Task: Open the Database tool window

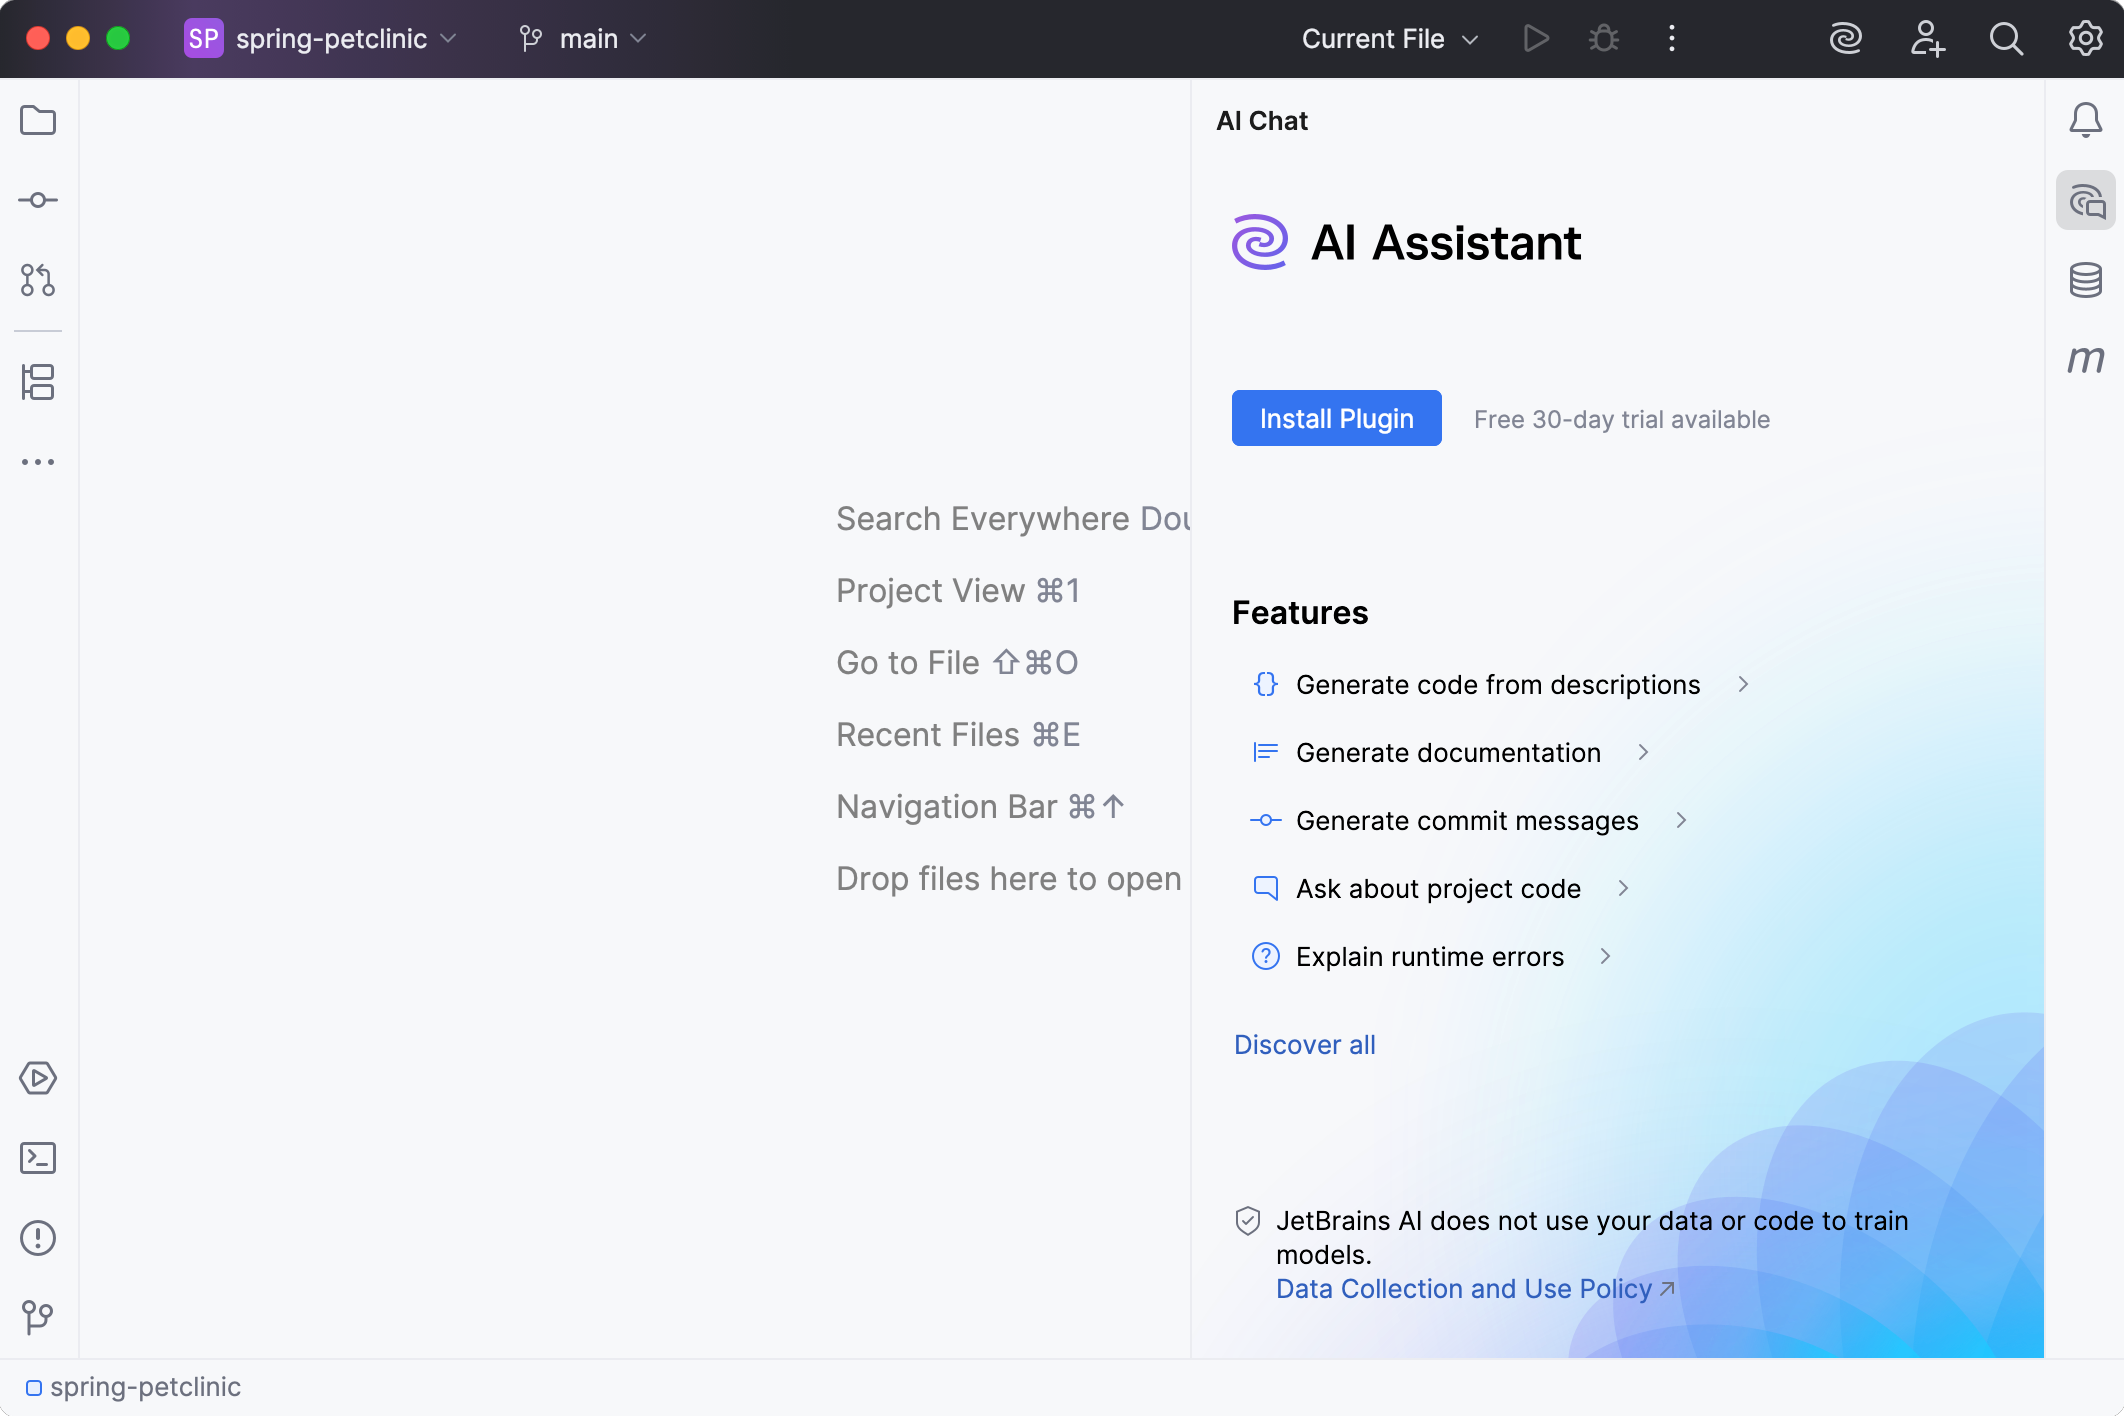Action: tap(2085, 280)
